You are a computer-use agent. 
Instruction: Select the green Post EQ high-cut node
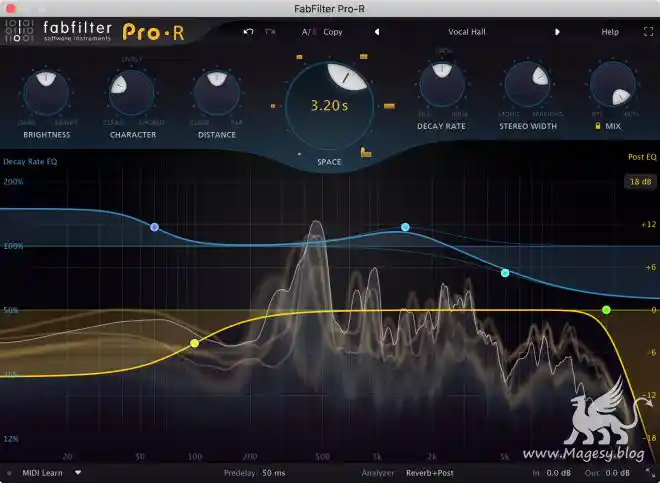click(x=606, y=310)
